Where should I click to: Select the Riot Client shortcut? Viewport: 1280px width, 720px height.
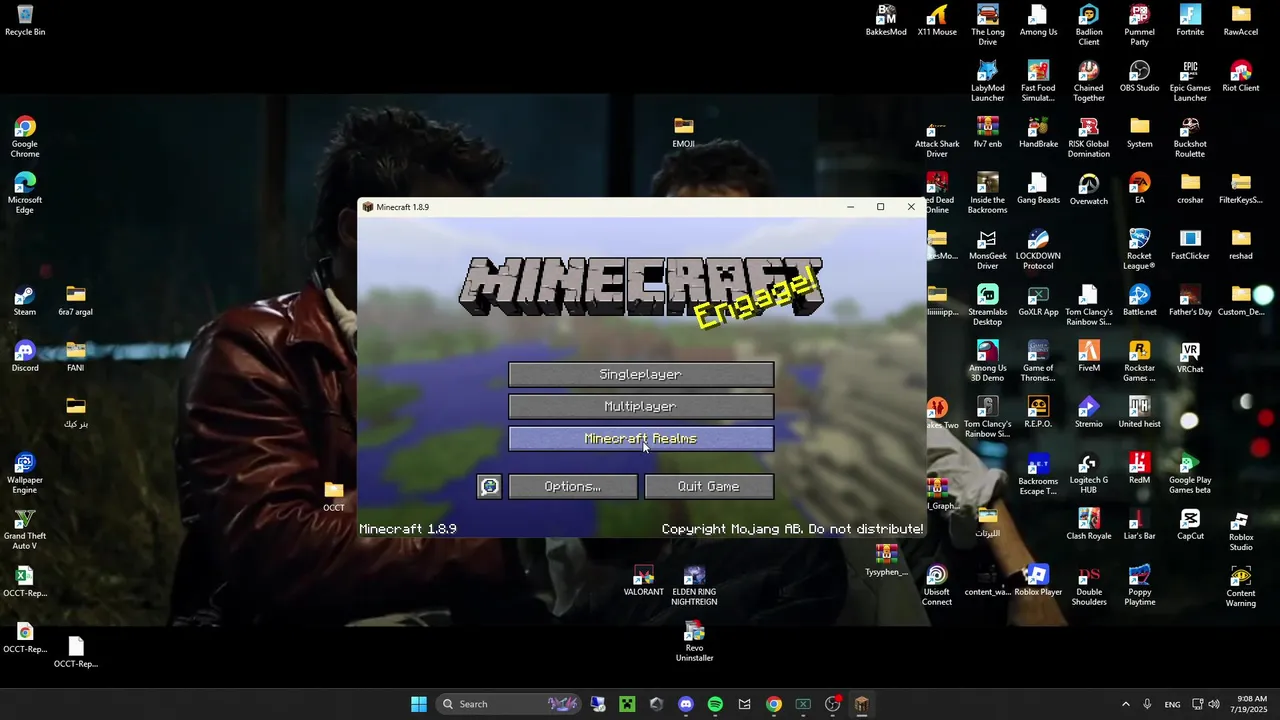[x=1241, y=77]
